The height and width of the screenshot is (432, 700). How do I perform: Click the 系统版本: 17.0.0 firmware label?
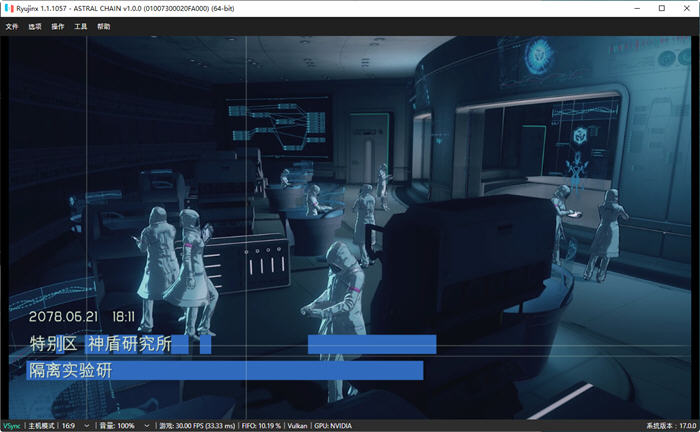click(x=671, y=426)
